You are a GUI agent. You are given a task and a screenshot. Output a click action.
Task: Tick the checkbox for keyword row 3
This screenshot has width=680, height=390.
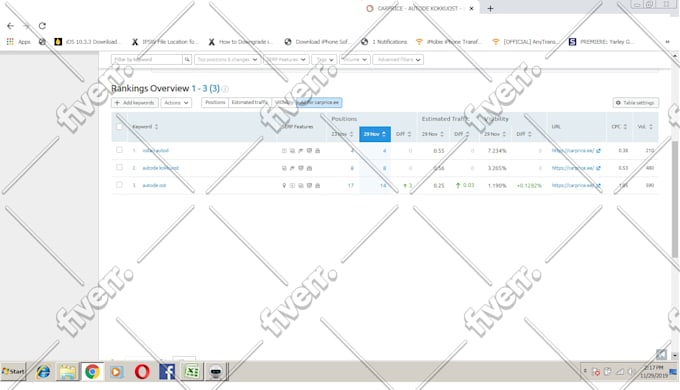pos(119,184)
